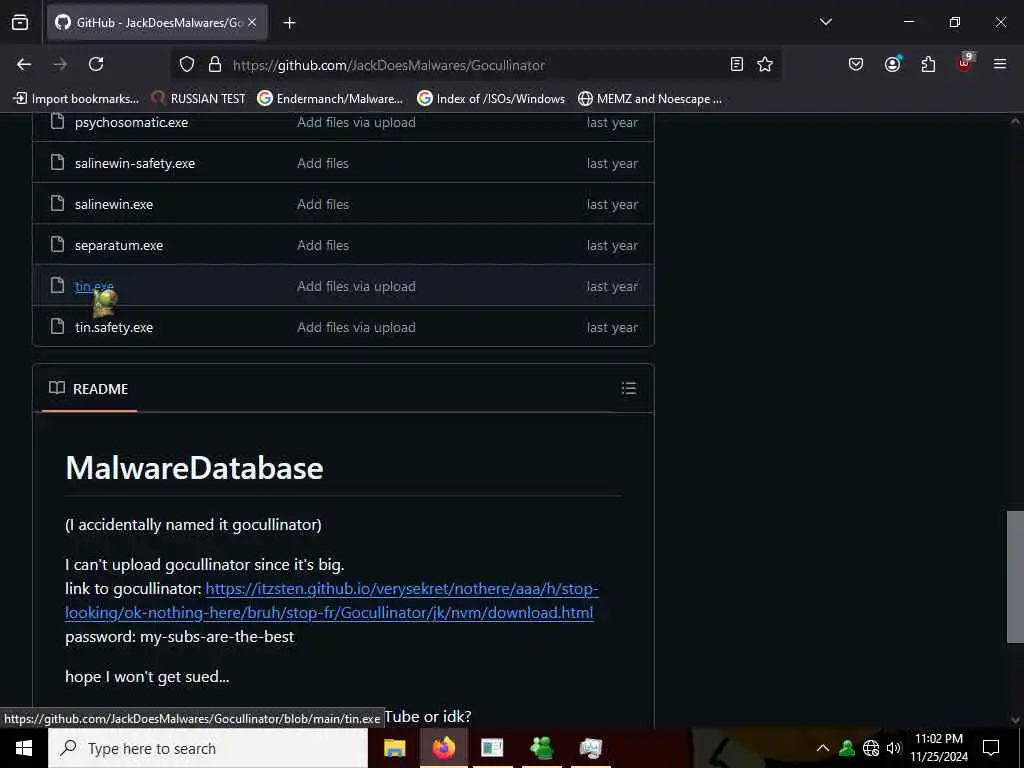Open the extensions puzzle icon
This screenshot has width=1024, height=768.
point(928,64)
